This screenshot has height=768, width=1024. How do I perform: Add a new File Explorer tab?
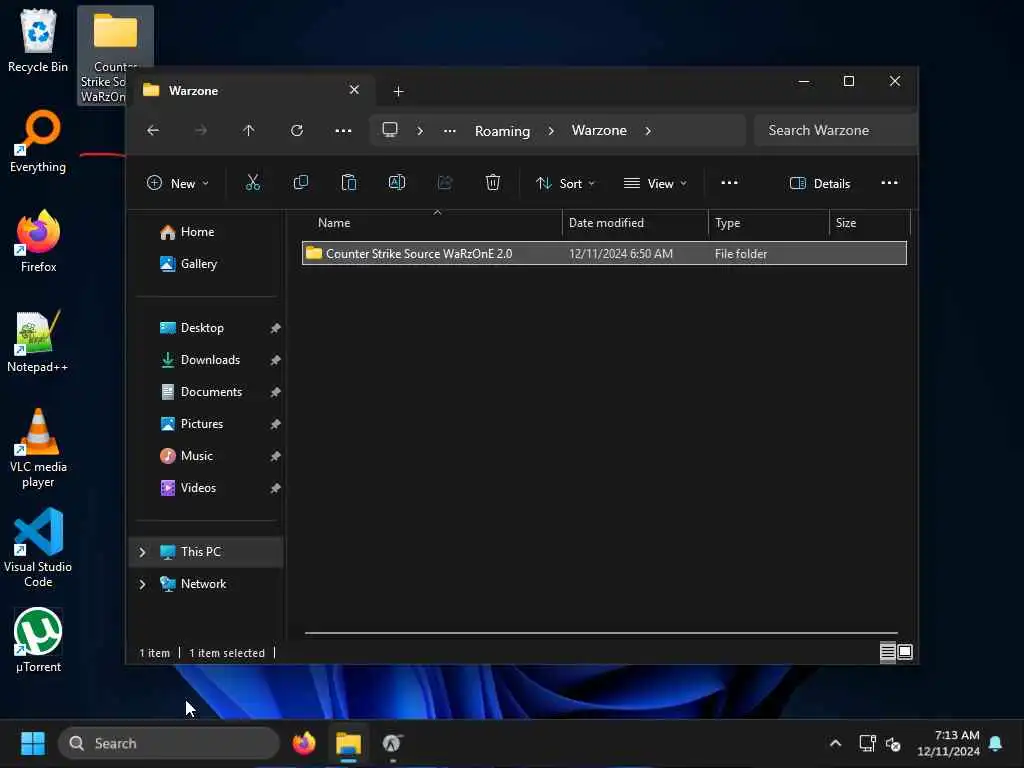coord(398,91)
